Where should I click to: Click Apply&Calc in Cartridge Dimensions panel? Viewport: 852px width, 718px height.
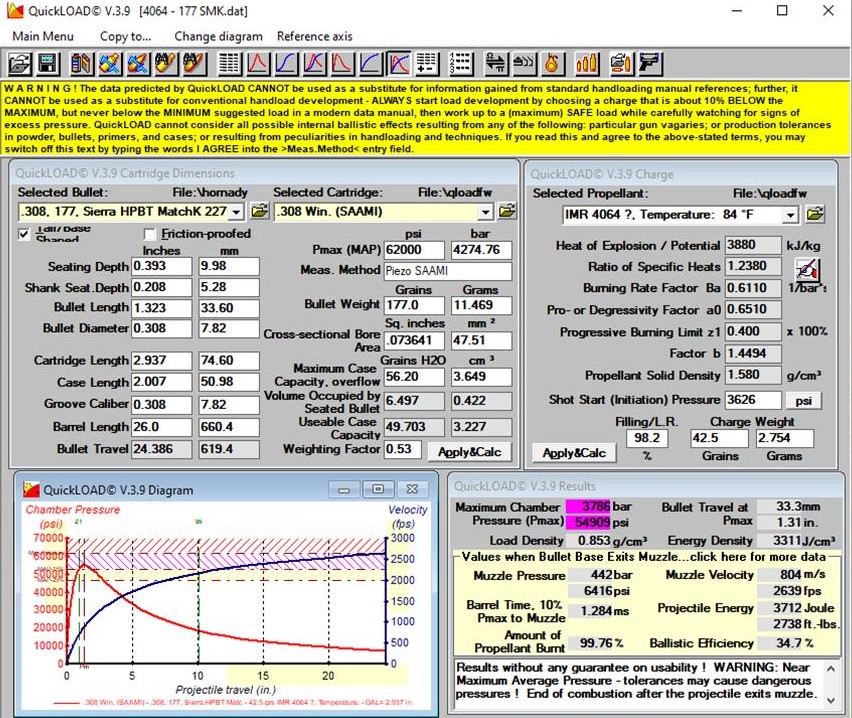tap(469, 452)
